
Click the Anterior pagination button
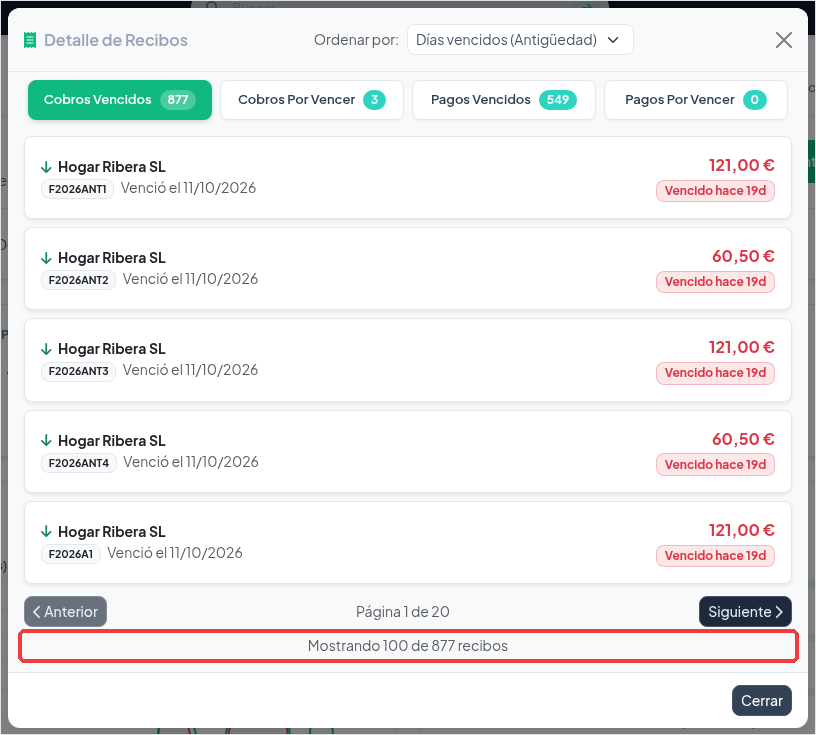point(66,612)
